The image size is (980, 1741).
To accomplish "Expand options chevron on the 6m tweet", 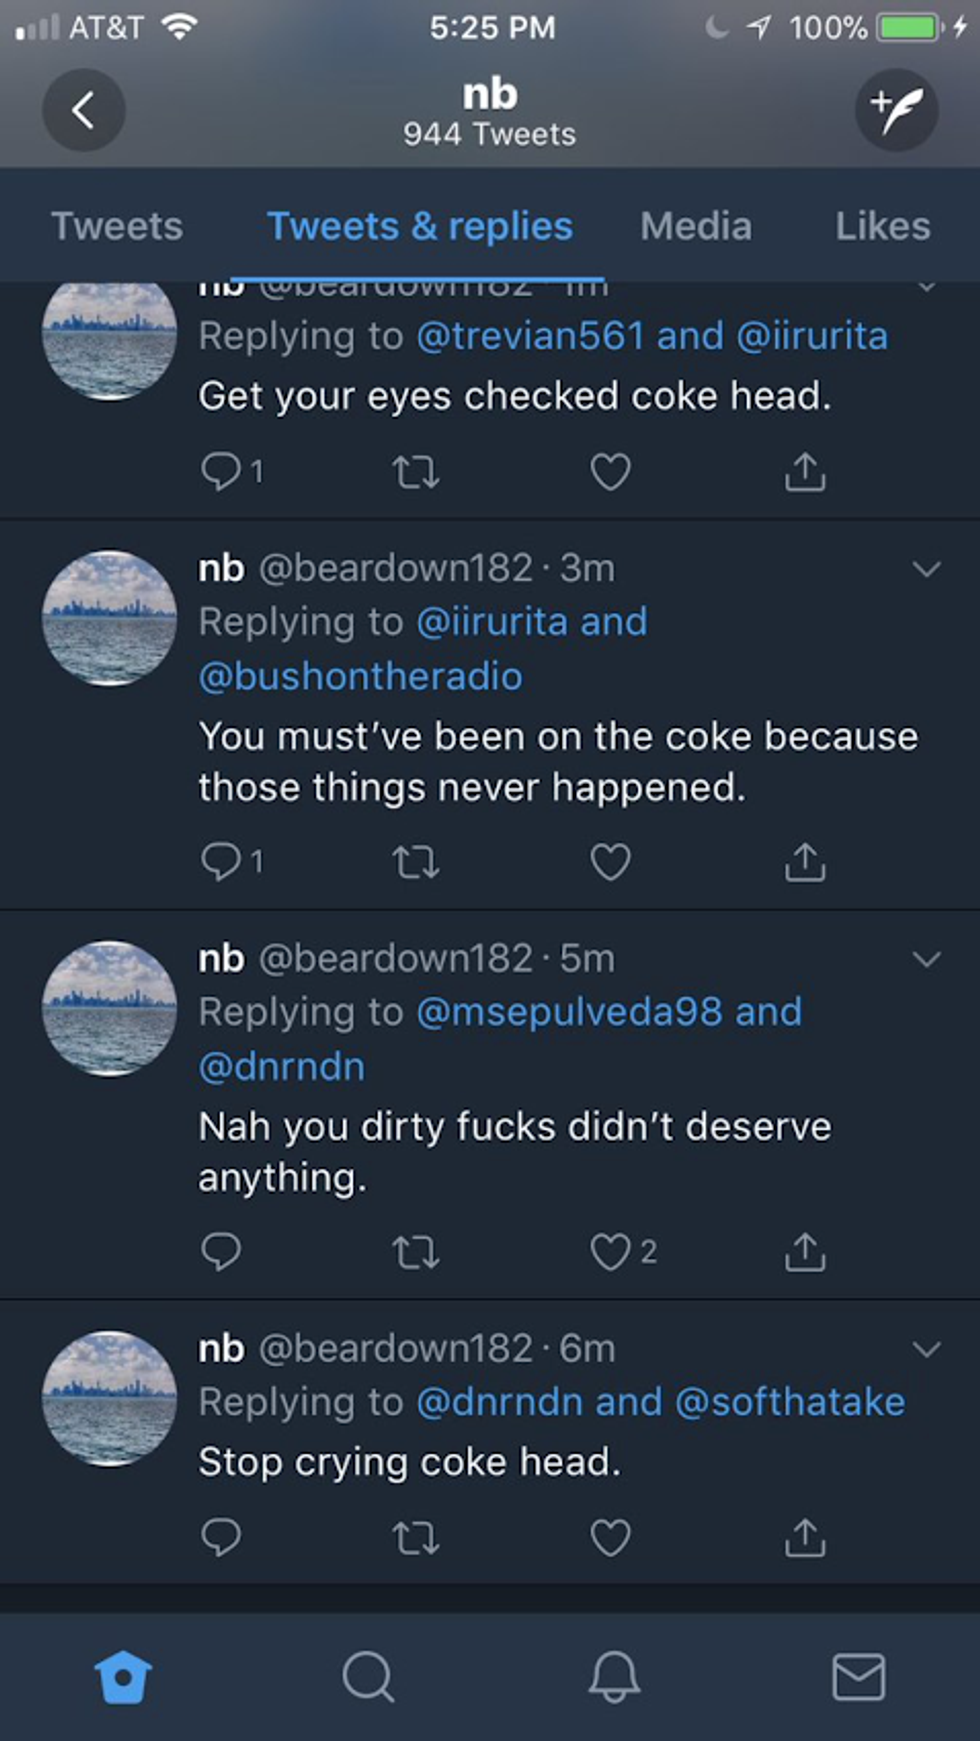I will point(927,1350).
